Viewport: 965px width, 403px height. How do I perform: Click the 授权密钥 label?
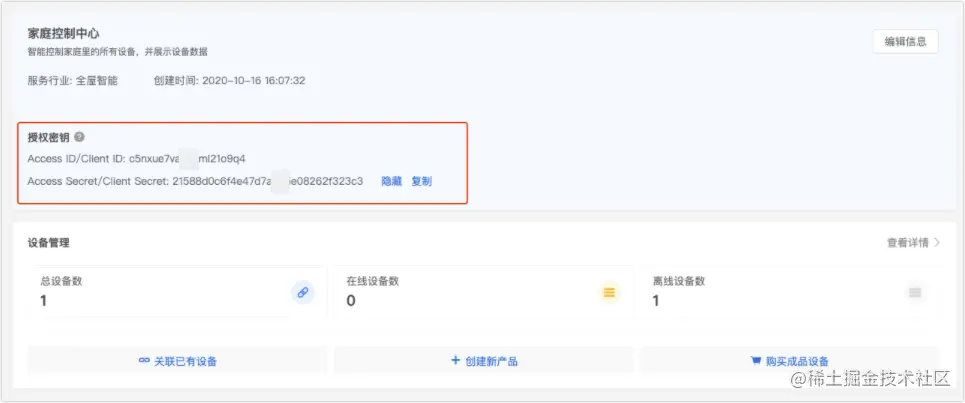point(49,137)
